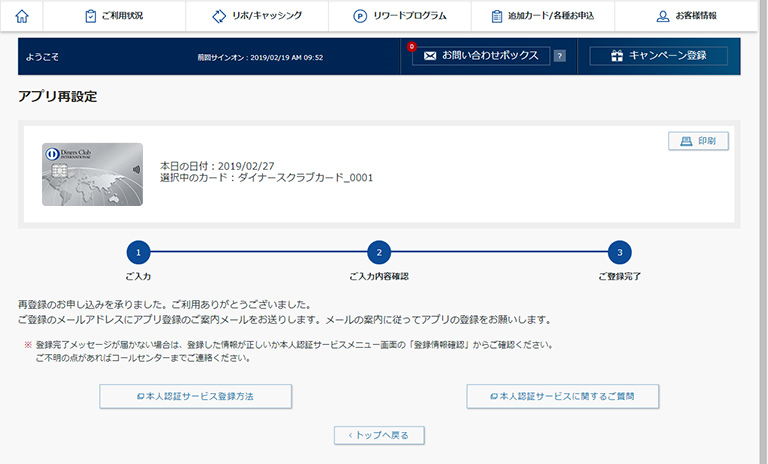Click the Diners Club card image
This screenshot has width=768, height=464.
click(92, 174)
